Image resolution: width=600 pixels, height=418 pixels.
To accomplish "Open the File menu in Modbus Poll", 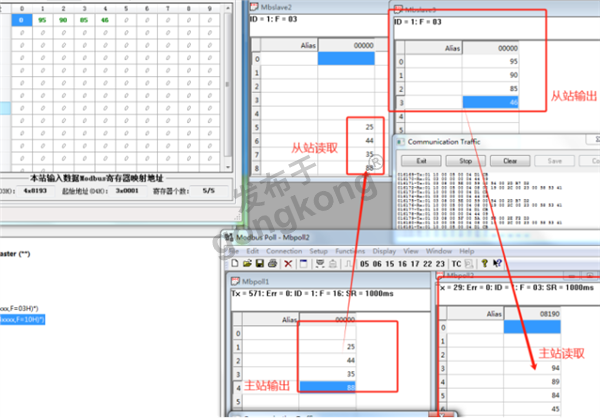I will (x=234, y=251).
